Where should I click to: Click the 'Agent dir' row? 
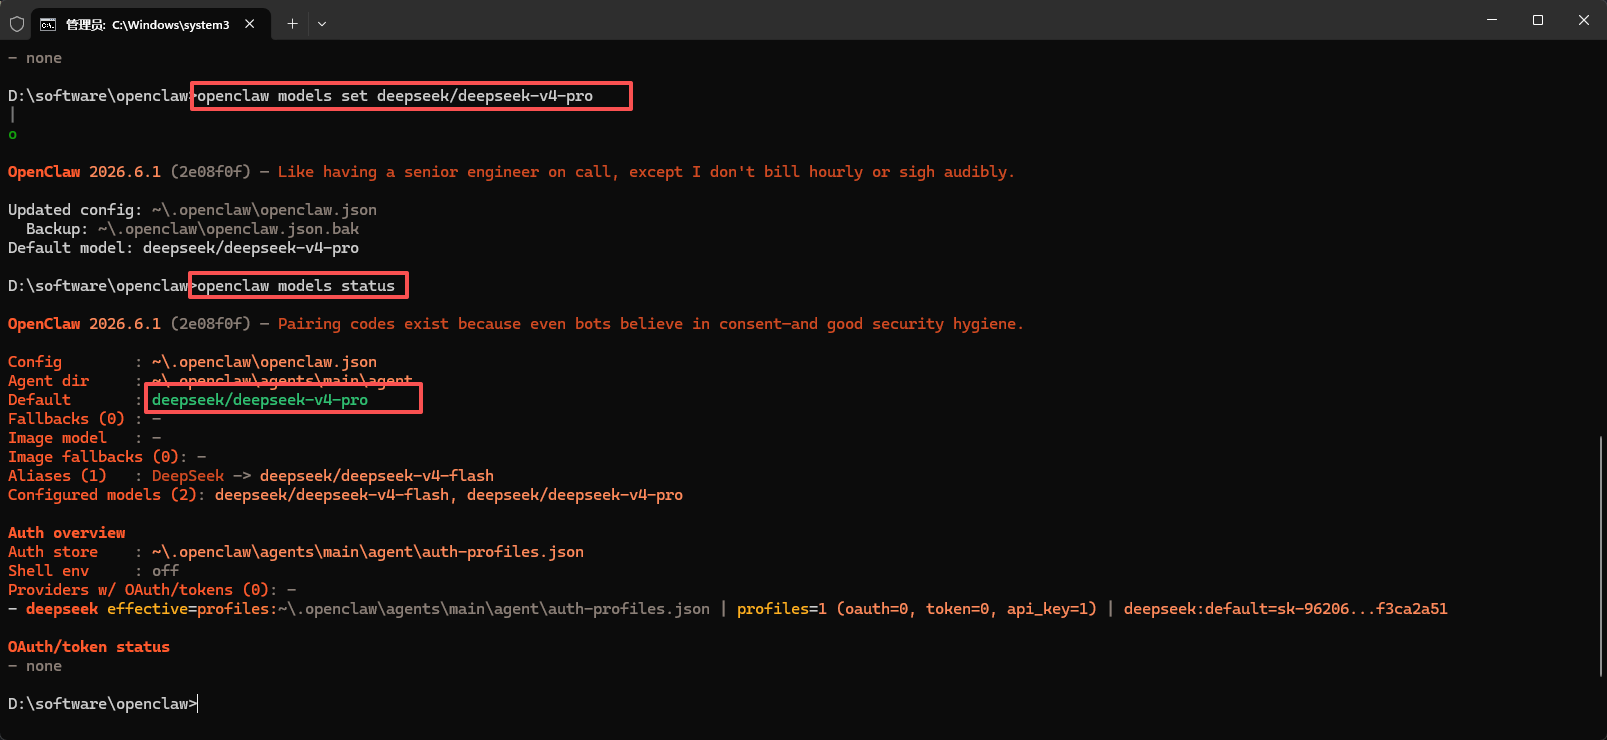[x=210, y=381]
